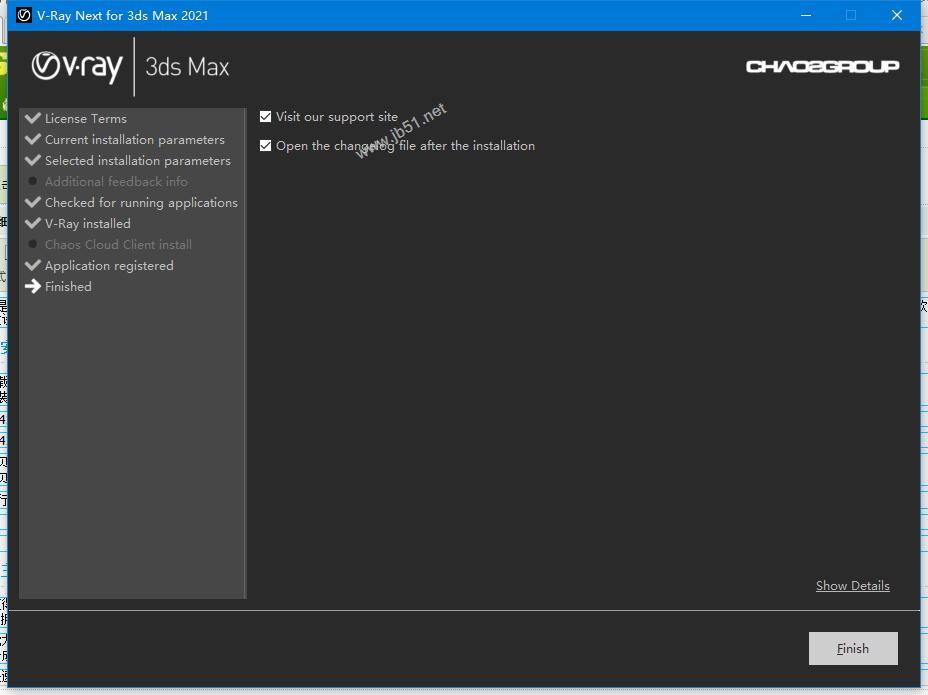The height and width of the screenshot is (695, 928).
Task: Disable Open the changelog file checkbox
Action: 265,146
